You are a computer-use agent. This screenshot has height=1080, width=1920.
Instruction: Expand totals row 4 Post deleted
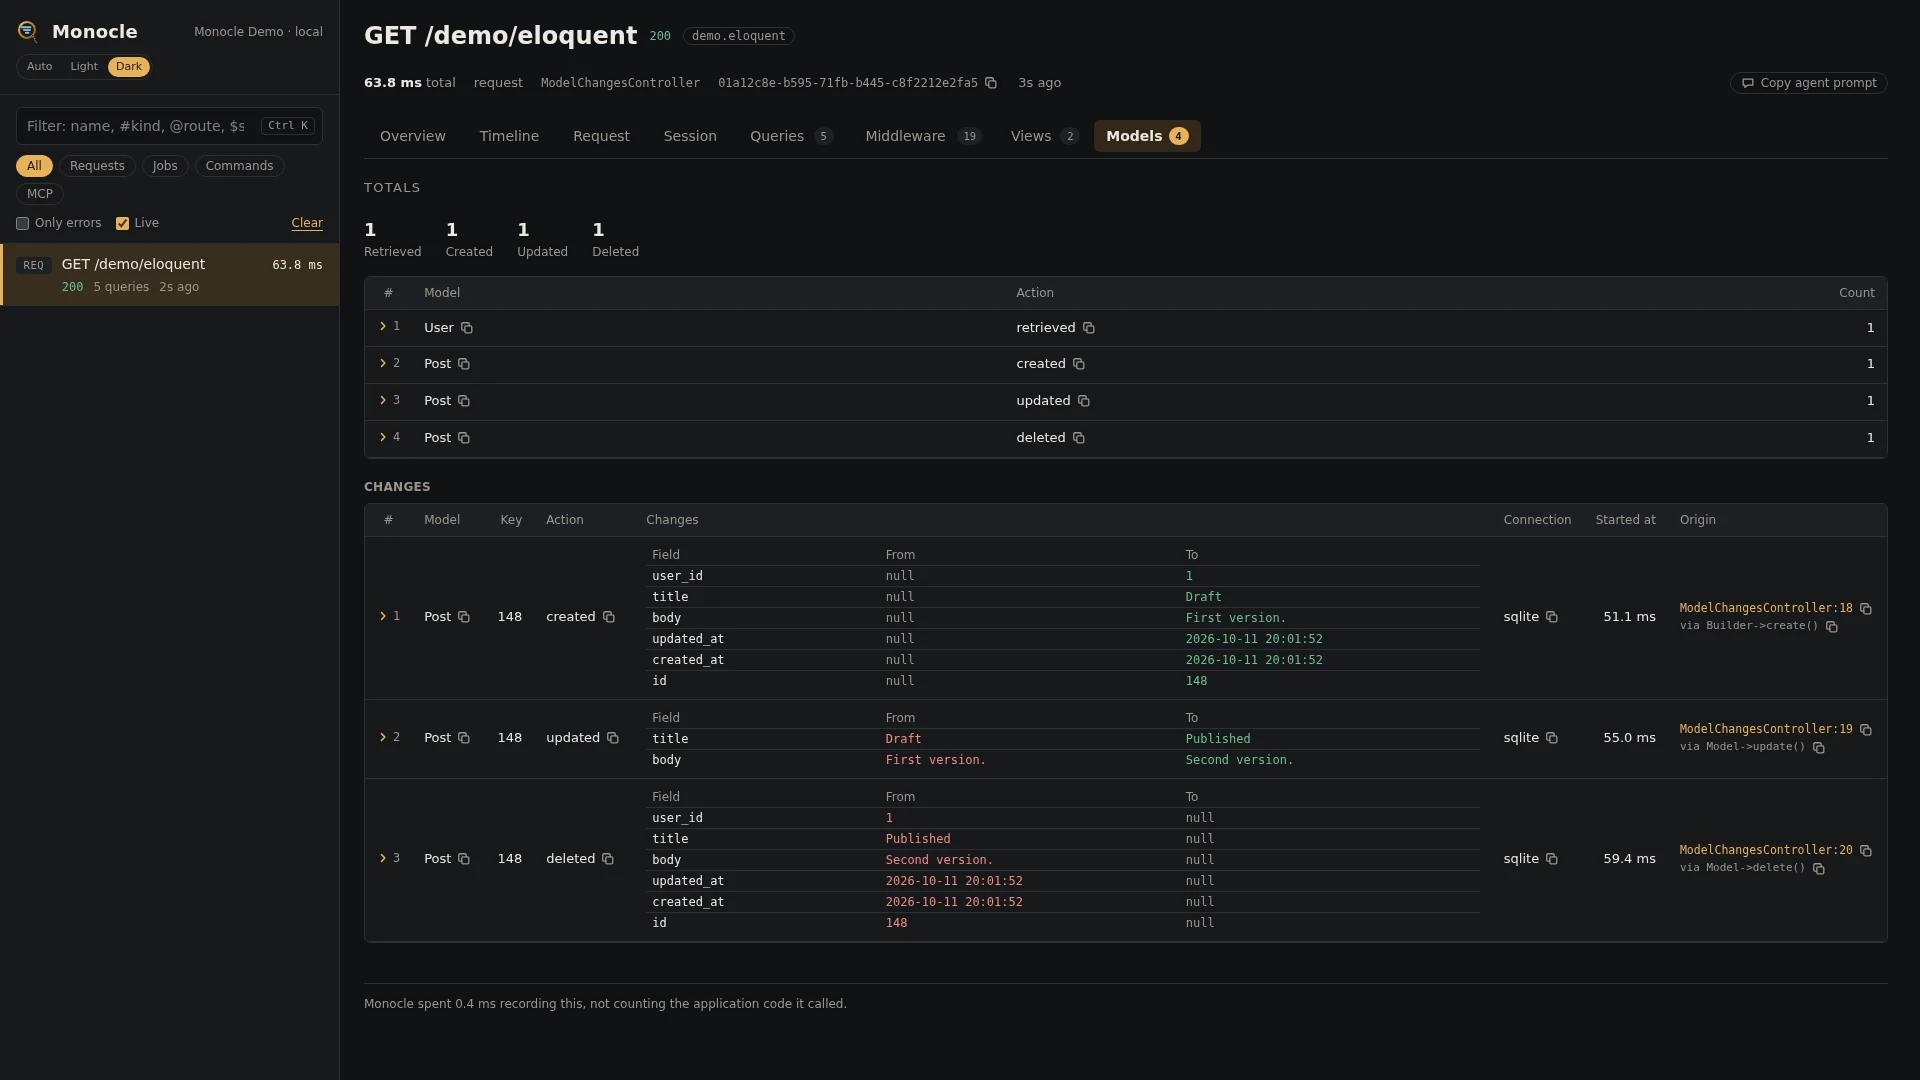coord(383,438)
